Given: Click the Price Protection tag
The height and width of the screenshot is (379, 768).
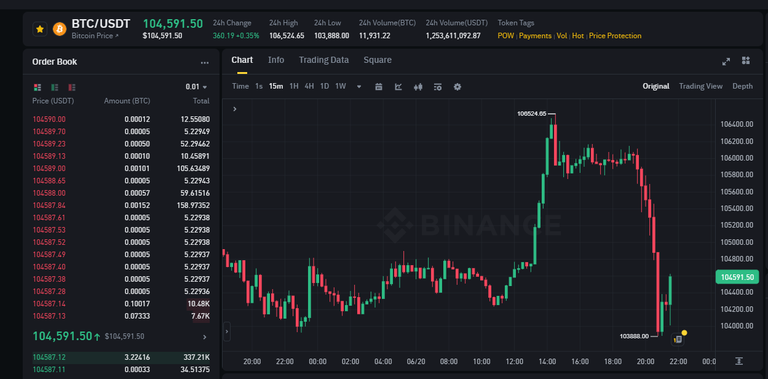Looking at the screenshot, I should pyautogui.click(x=615, y=36).
